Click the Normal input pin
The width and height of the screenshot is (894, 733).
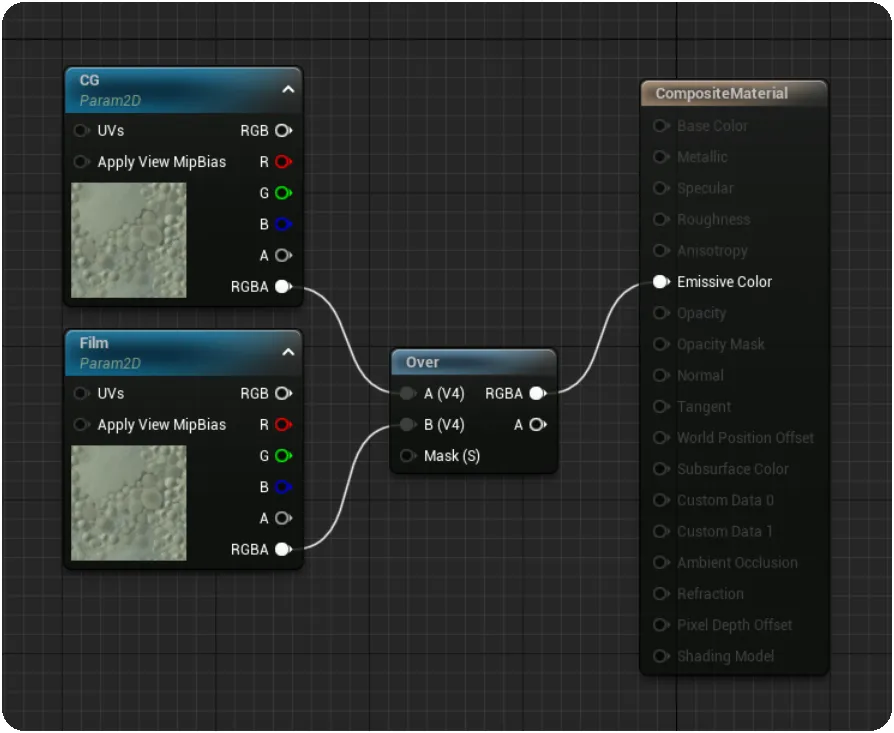pos(661,376)
